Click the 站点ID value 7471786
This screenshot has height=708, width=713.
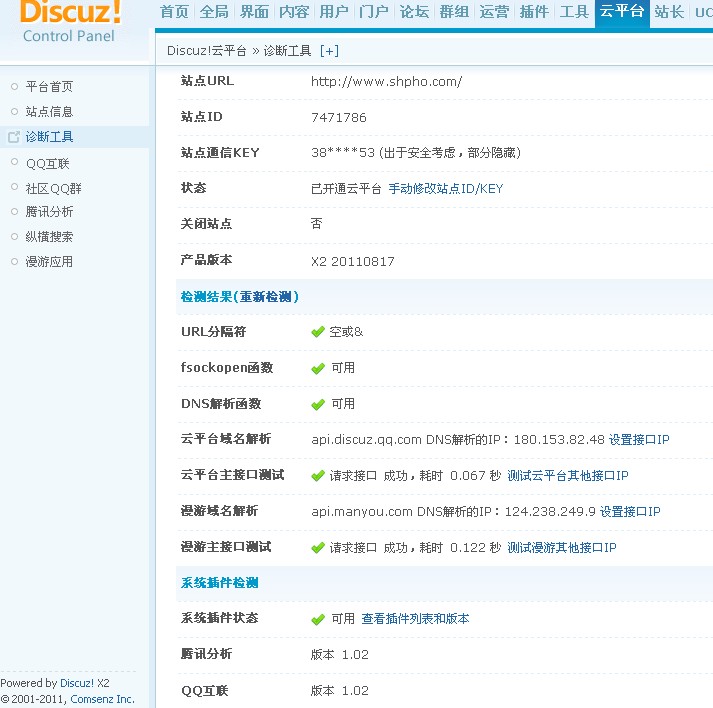(339, 117)
